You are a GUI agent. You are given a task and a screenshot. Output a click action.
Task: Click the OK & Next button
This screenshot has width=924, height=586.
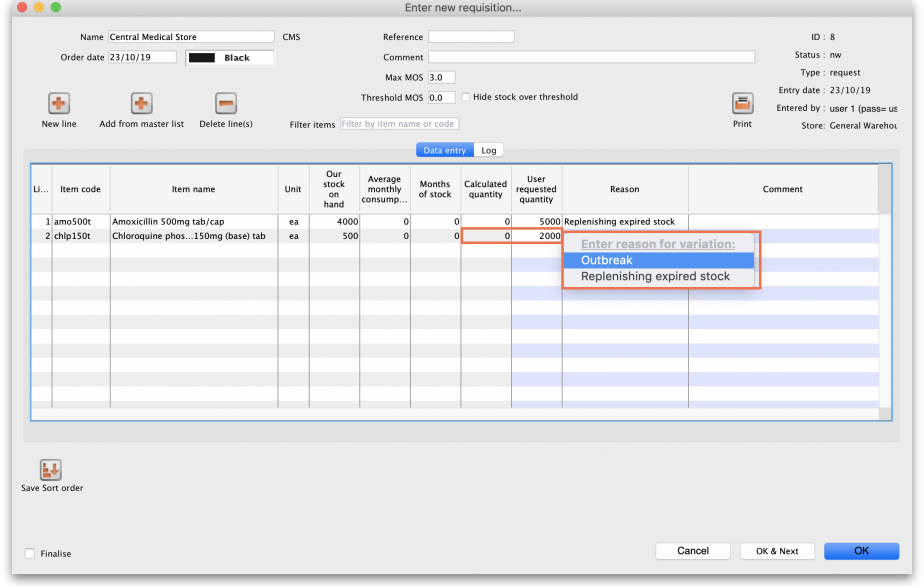coord(776,551)
